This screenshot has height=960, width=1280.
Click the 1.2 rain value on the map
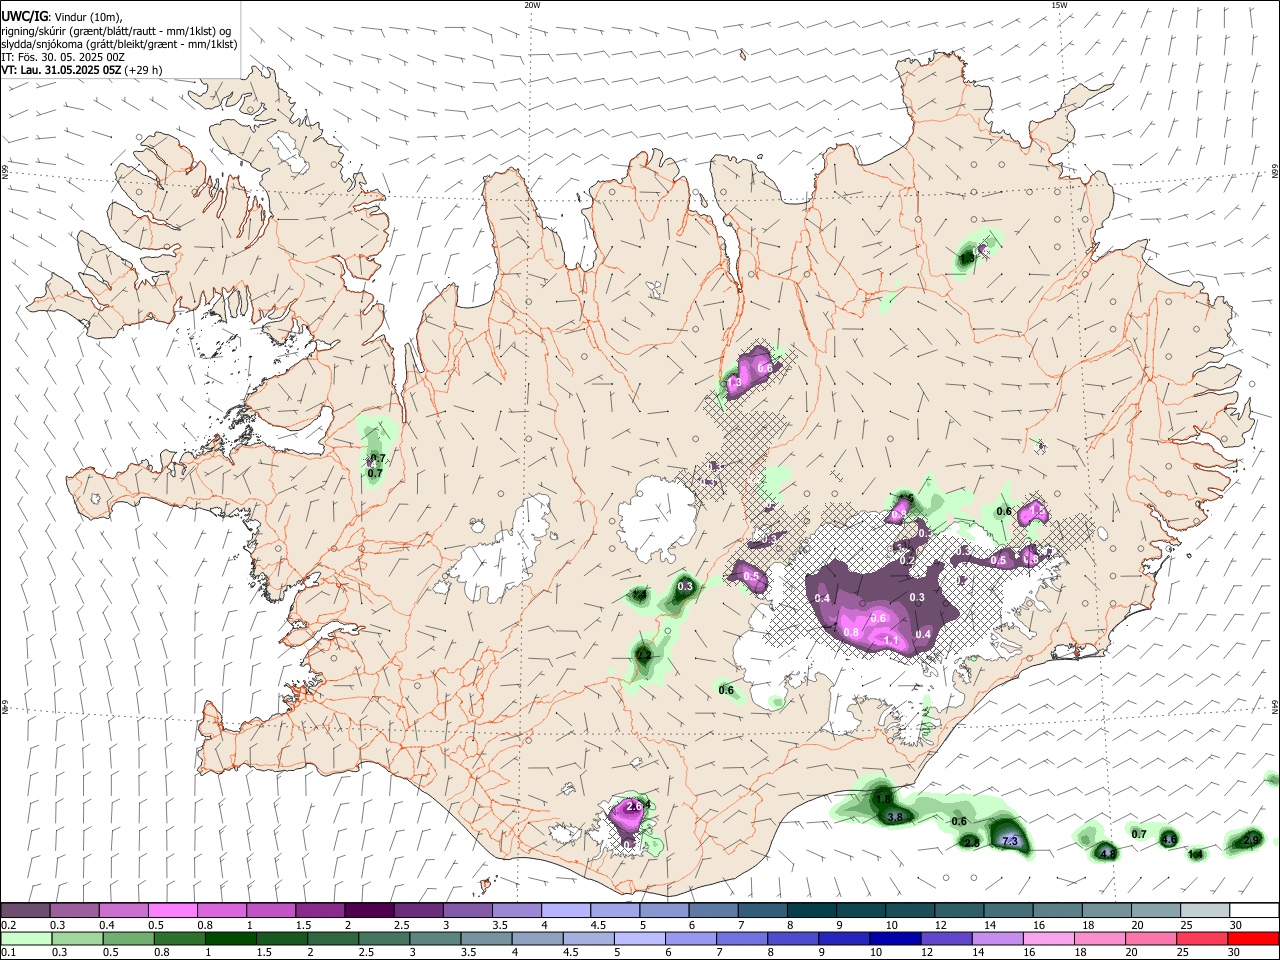tap(644, 655)
